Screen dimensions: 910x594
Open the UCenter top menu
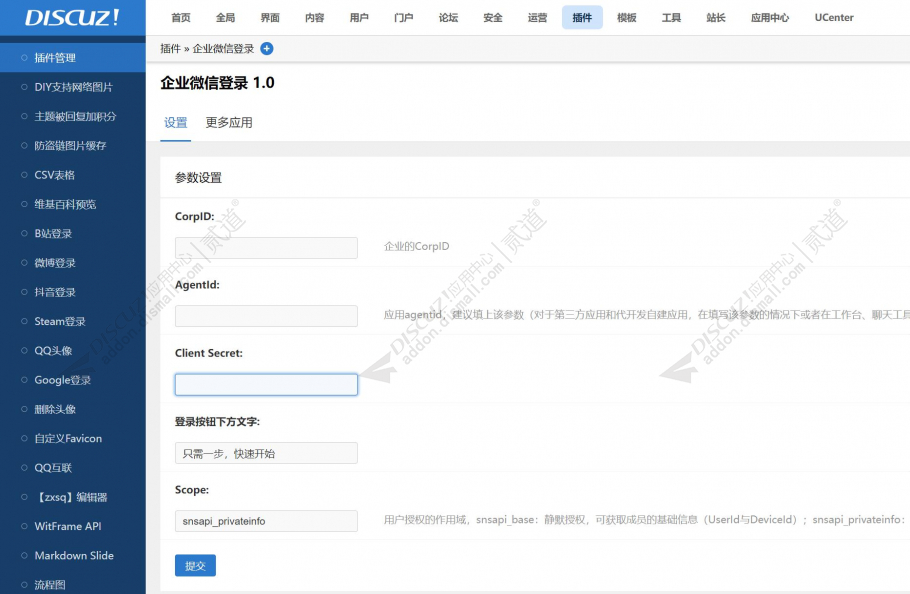[x=834, y=17]
